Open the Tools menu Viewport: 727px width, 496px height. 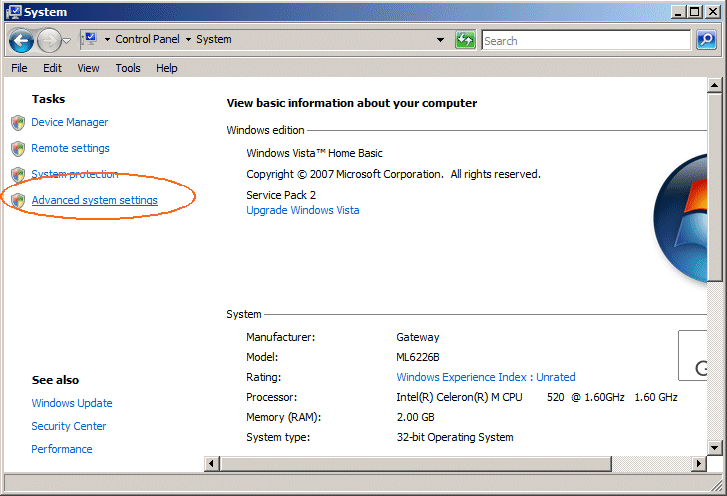[128, 68]
